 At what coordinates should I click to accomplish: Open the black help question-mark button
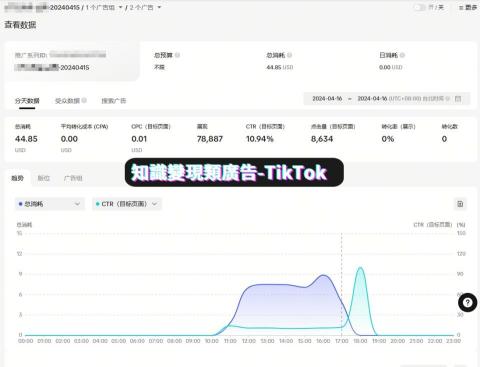pyautogui.click(x=467, y=302)
